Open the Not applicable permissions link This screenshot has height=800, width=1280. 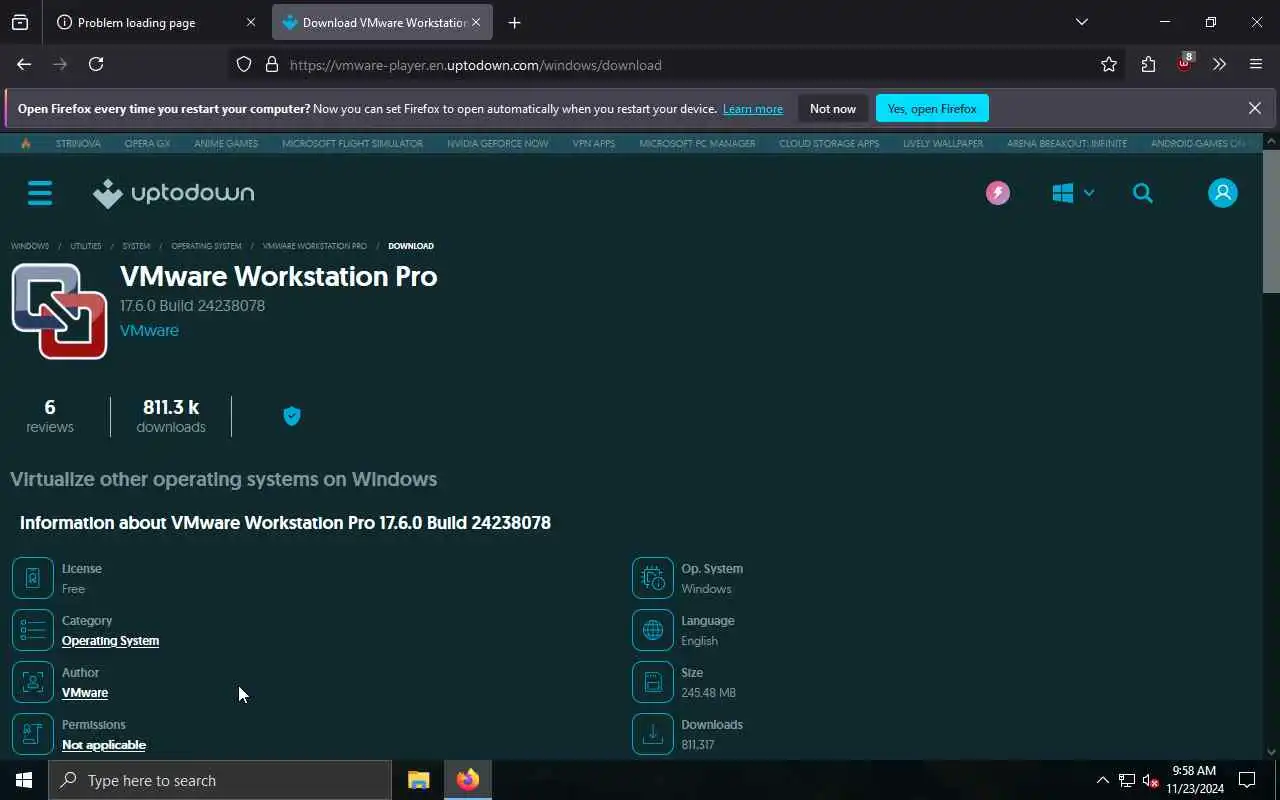104,745
